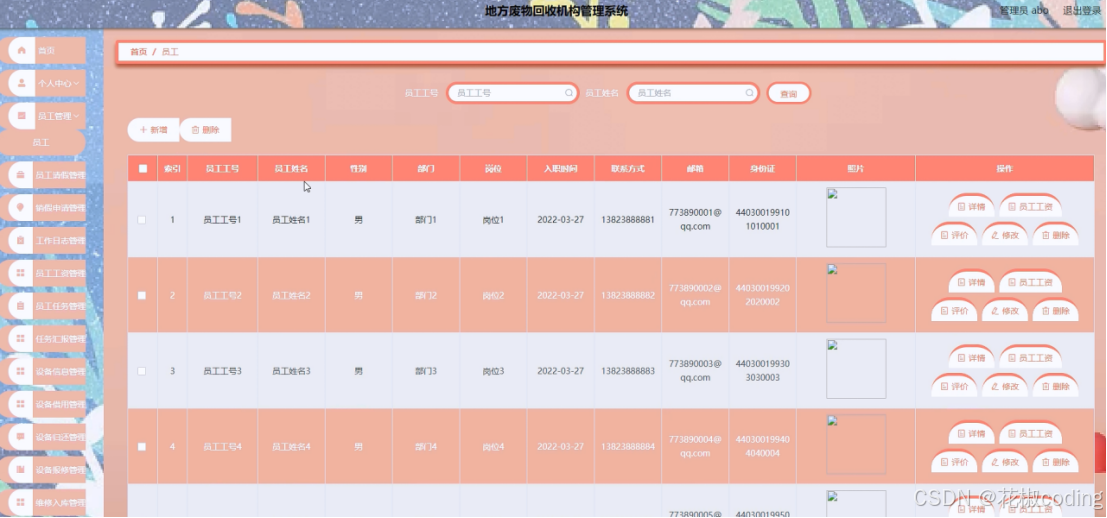1107x518 pixels.
Task: Click 删除 in row of 员工姓名1
Action: tap(1055, 235)
